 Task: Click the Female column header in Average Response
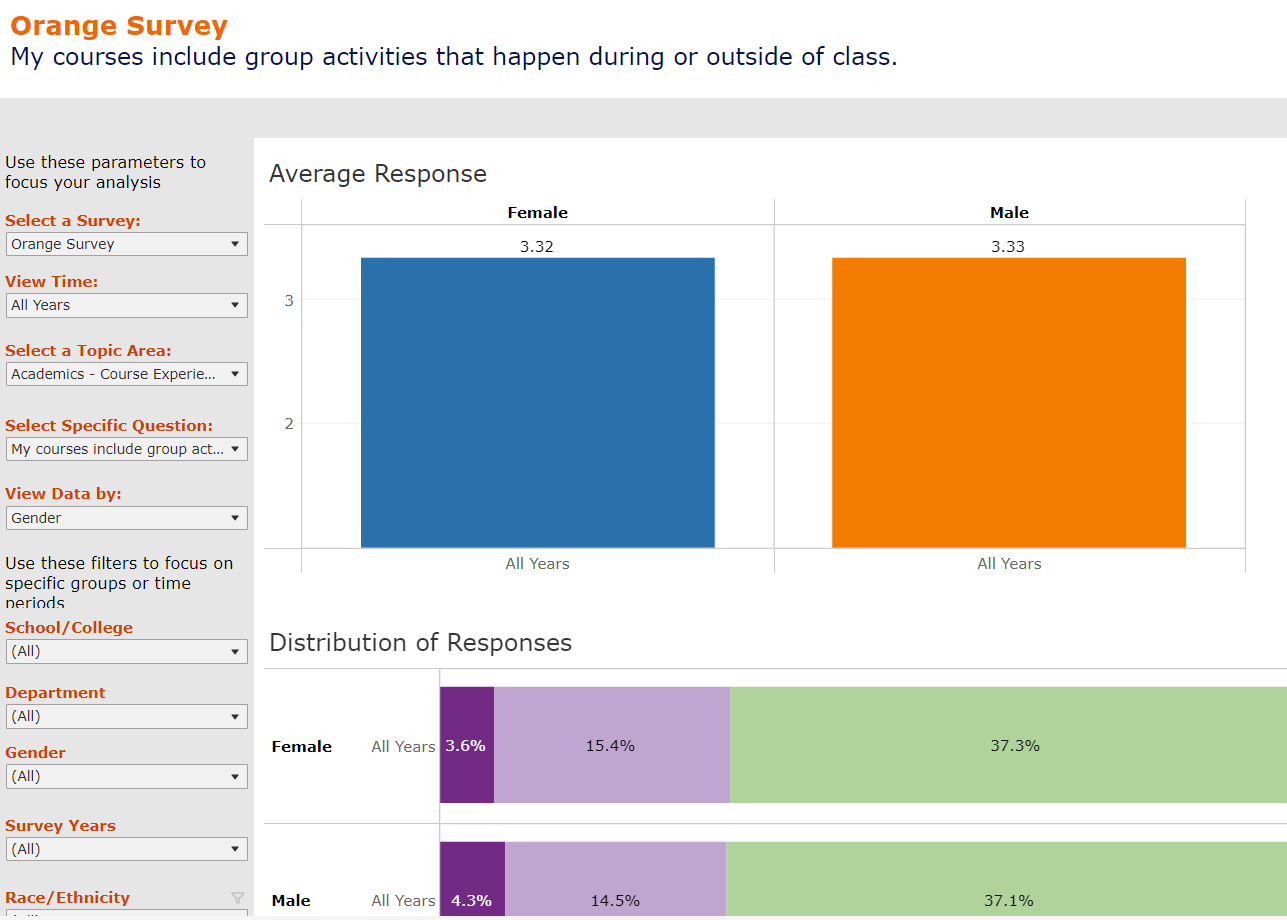537,212
